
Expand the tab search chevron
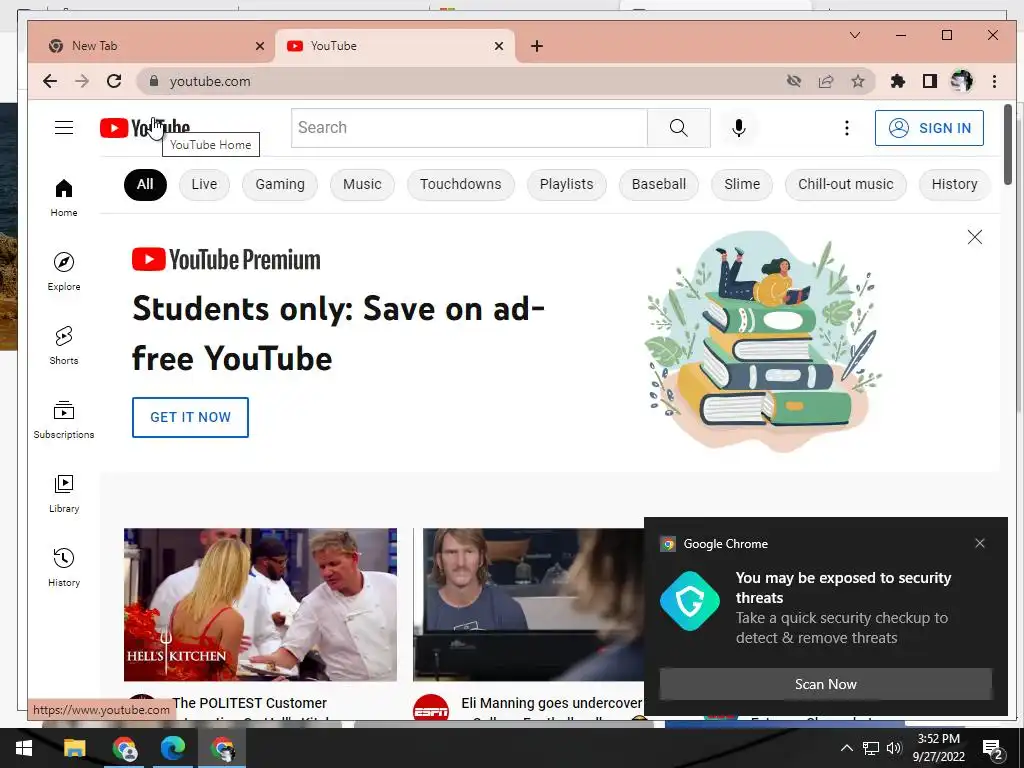click(854, 35)
